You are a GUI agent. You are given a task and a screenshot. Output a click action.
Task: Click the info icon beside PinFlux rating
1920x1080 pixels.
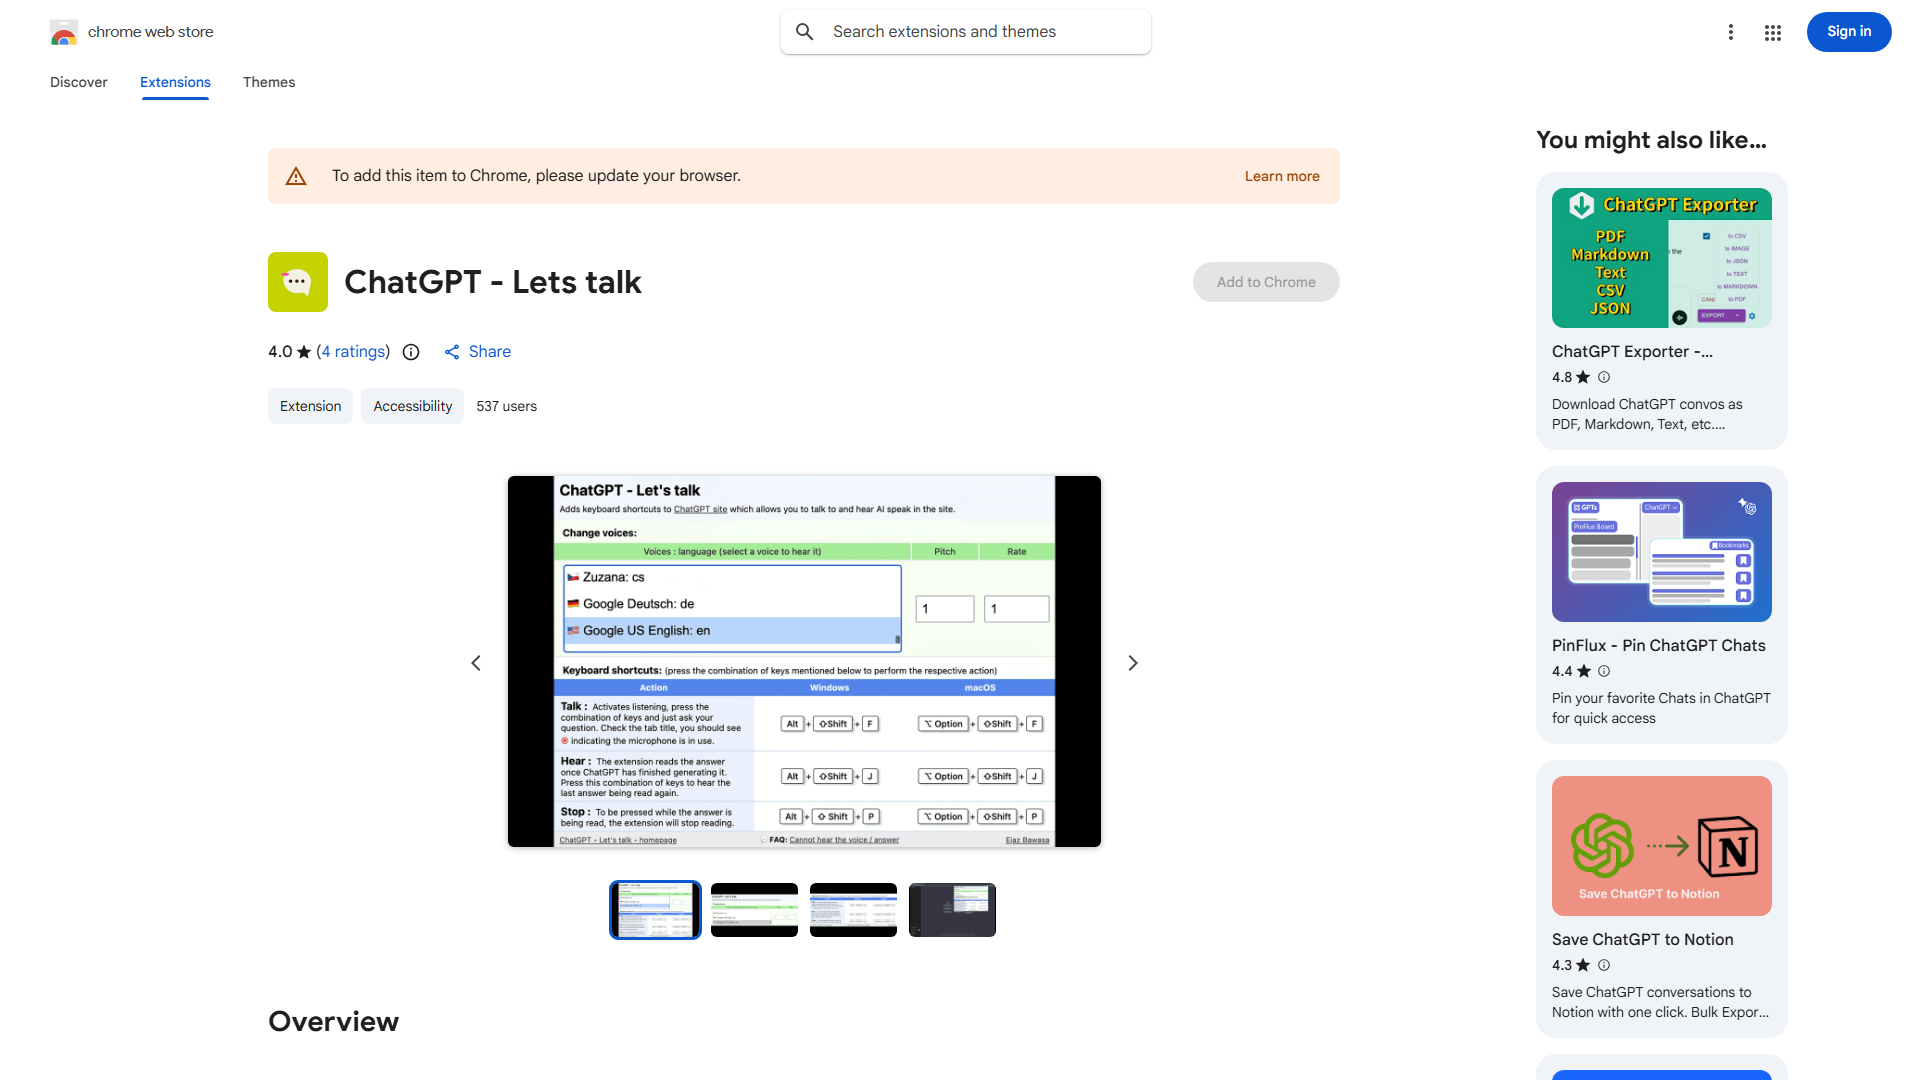click(x=1604, y=671)
